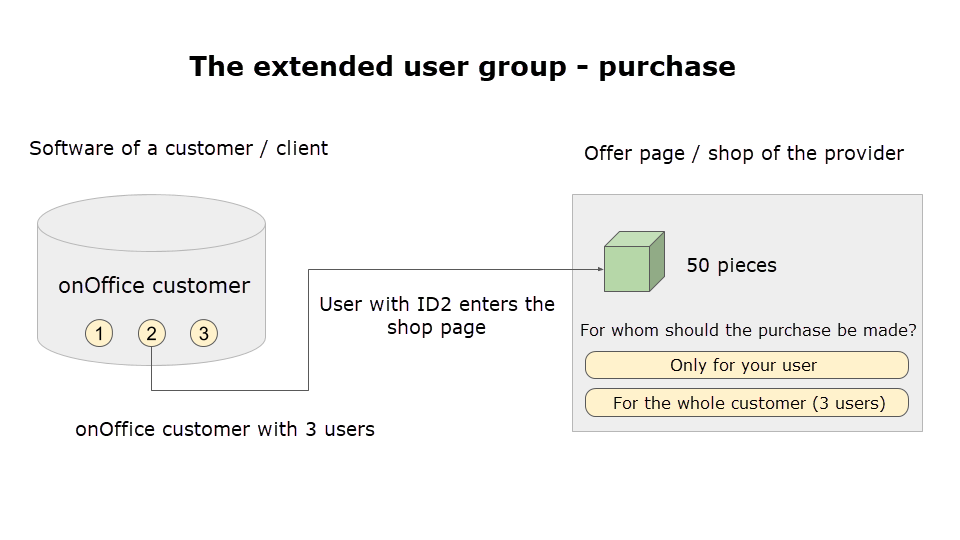Click the horizontal connector line leading into the cube
The height and width of the screenshot is (540, 960).
pyautogui.click(x=450, y=269)
